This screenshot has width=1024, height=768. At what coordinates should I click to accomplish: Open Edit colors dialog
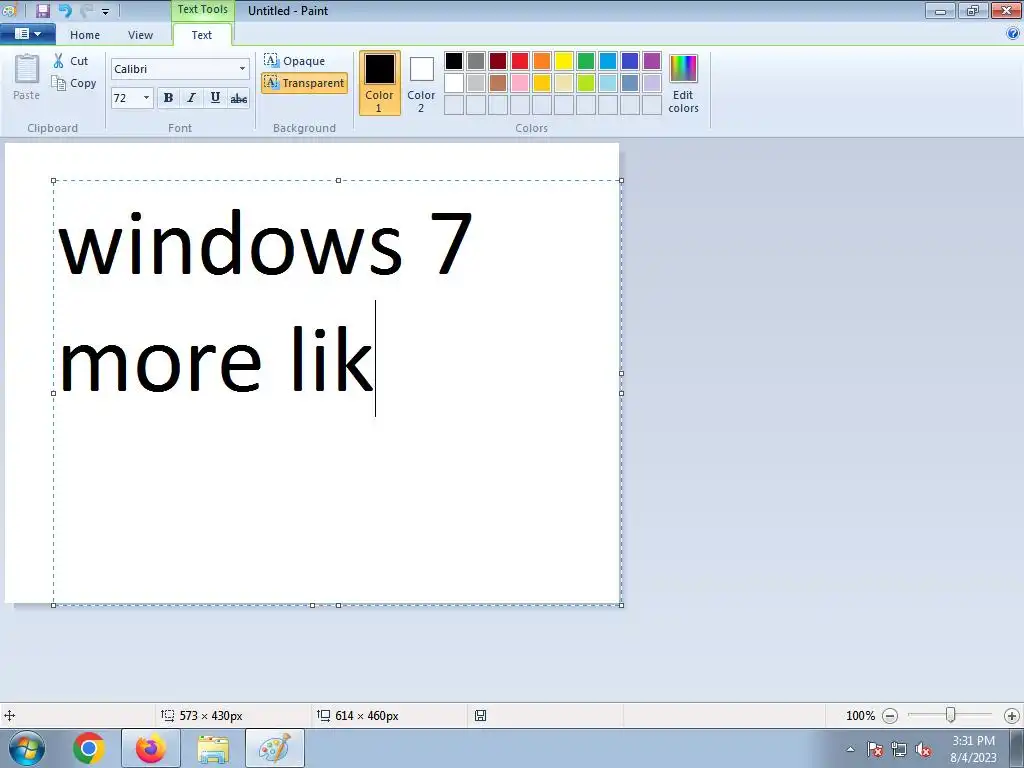coord(683,84)
